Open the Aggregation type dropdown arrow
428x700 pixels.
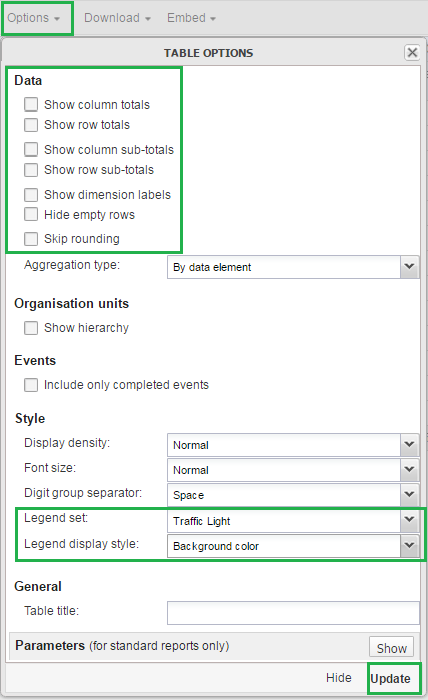(x=409, y=267)
